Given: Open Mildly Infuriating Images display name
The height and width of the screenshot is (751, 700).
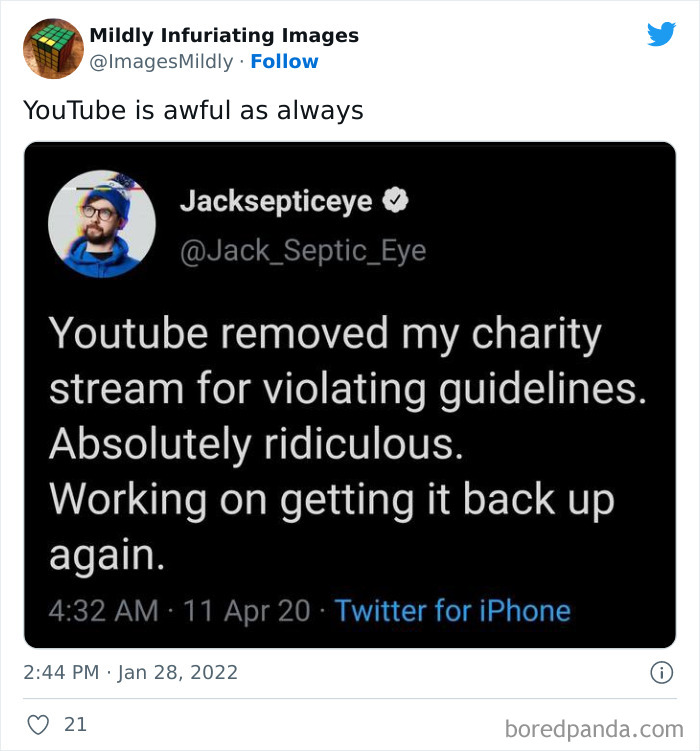Looking at the screenshot, I should [x=224, y=35].
